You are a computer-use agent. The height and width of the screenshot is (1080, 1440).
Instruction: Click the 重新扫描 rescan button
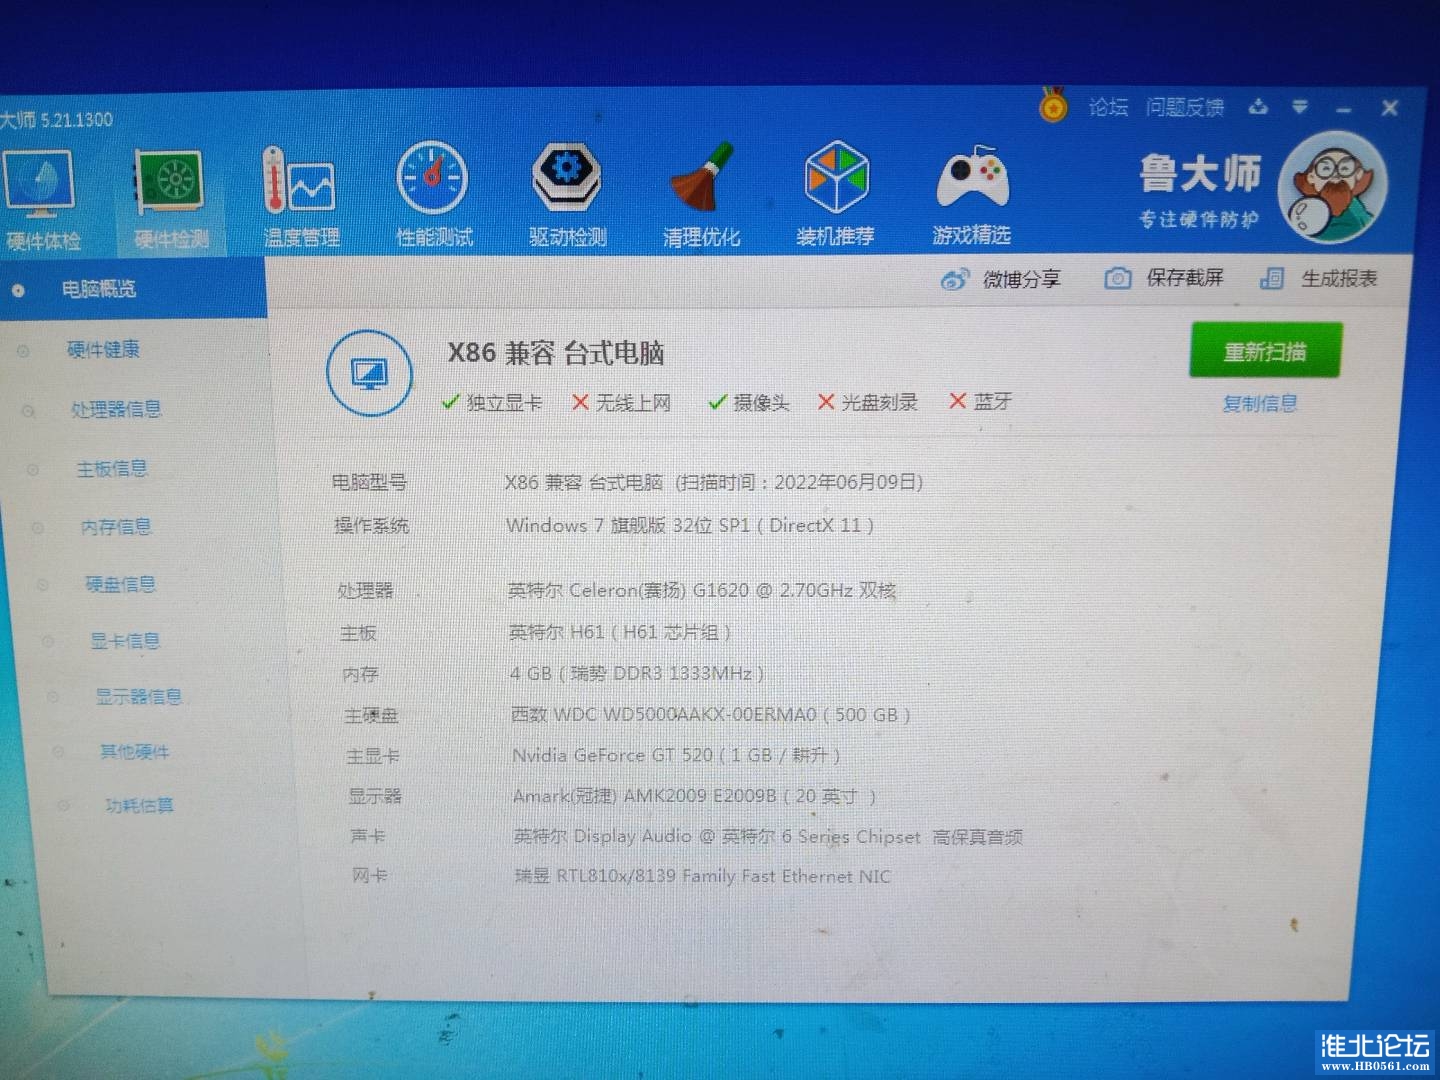pyautogui.click(x=1264, y=351)
